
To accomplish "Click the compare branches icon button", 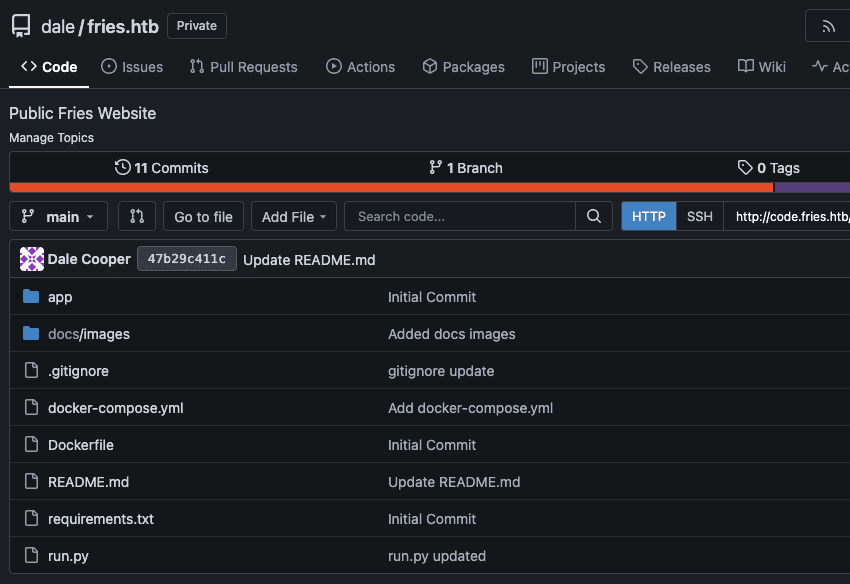I will 137,216.
